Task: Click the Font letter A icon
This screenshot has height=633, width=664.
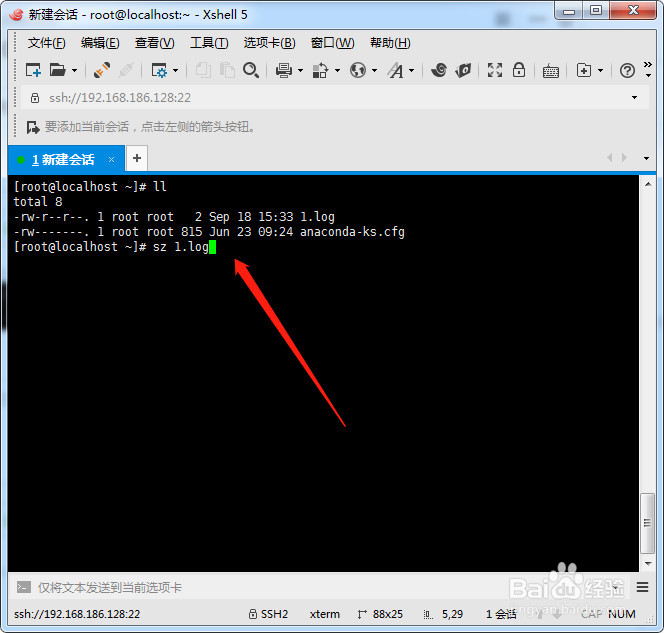Action: click(x=396, y=70)
